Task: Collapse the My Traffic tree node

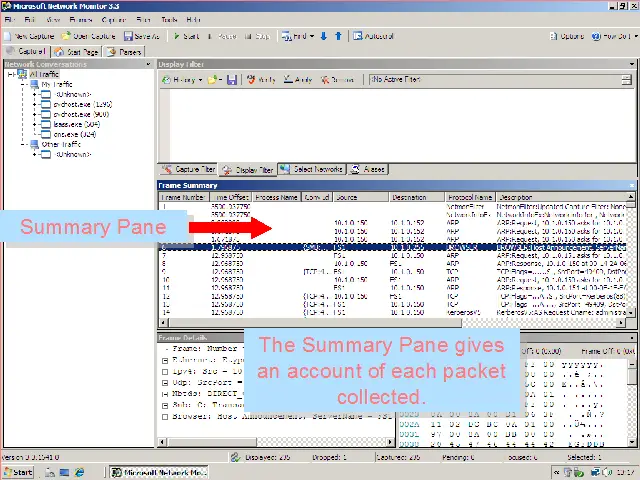Action: tap(23, 84)
